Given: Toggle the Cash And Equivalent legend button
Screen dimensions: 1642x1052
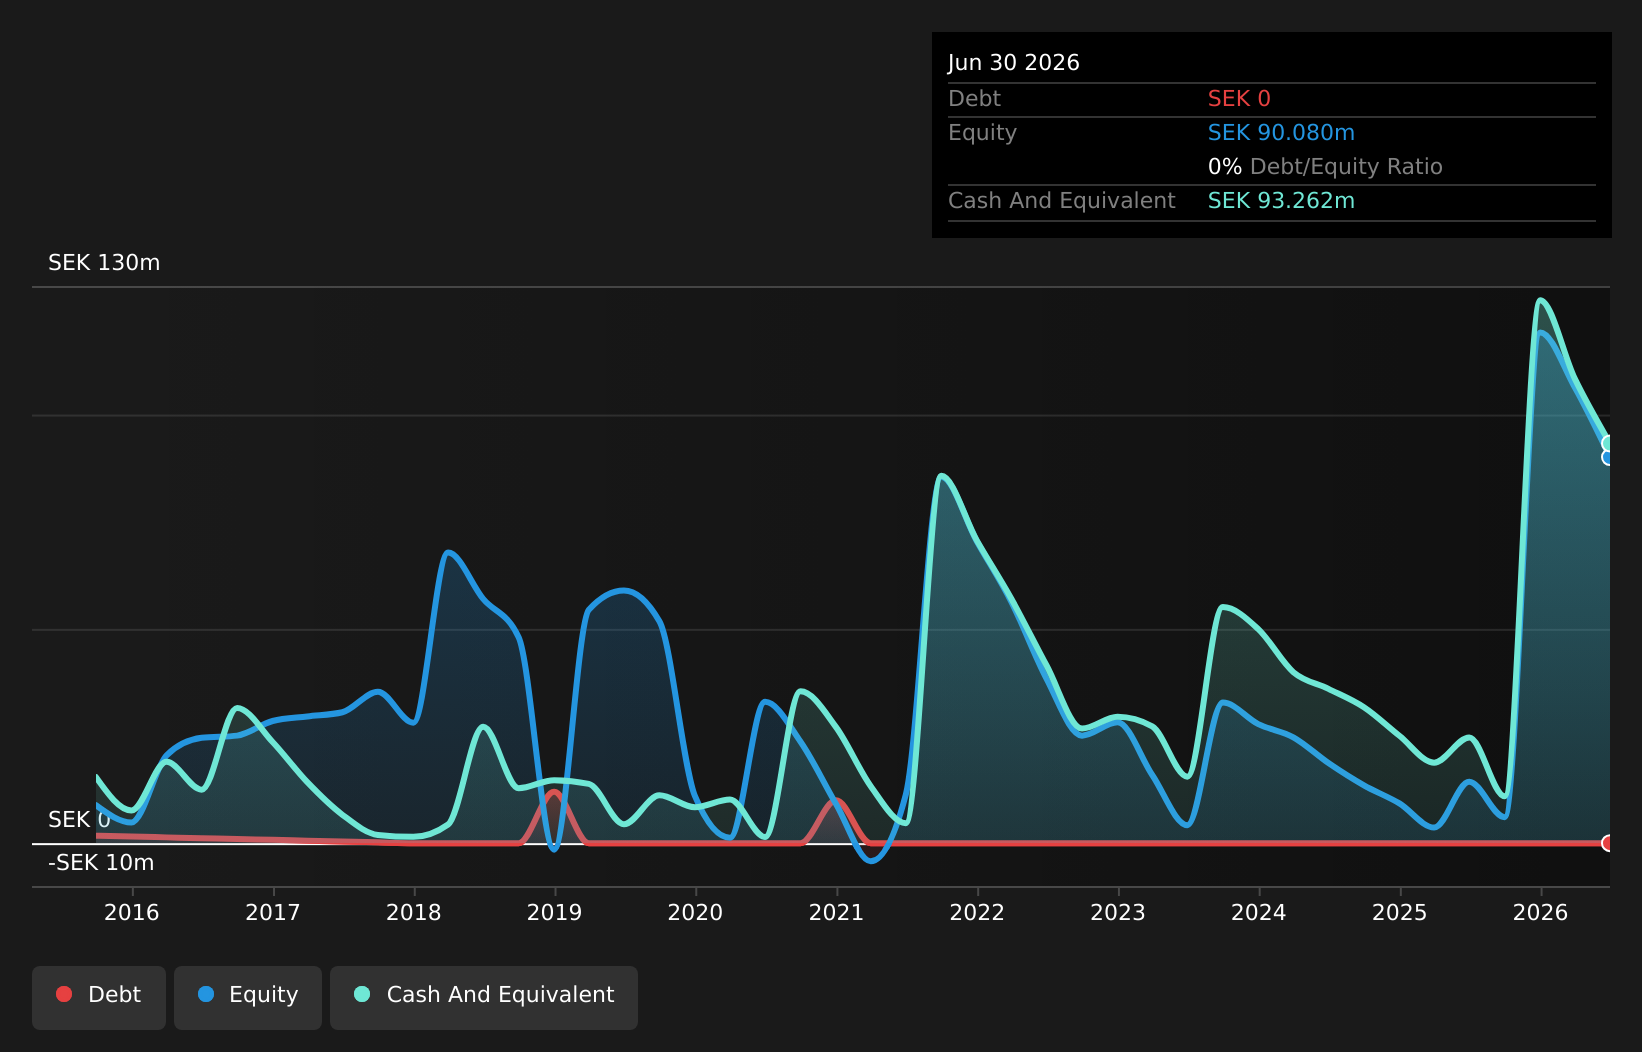Looking at the screenshot, I should pos(484,997).
